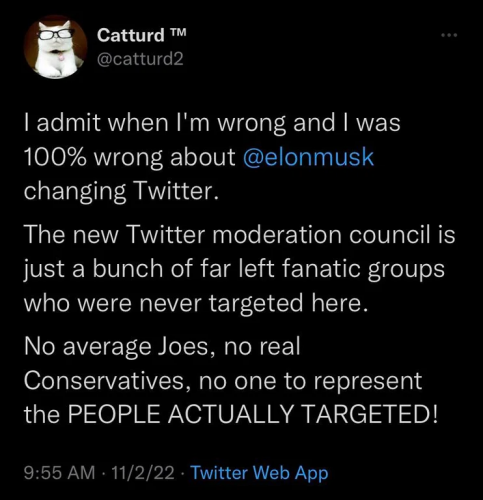Open the three-dot more options menu
Viewport: 483px width, 500px height.
coord(449,35)
